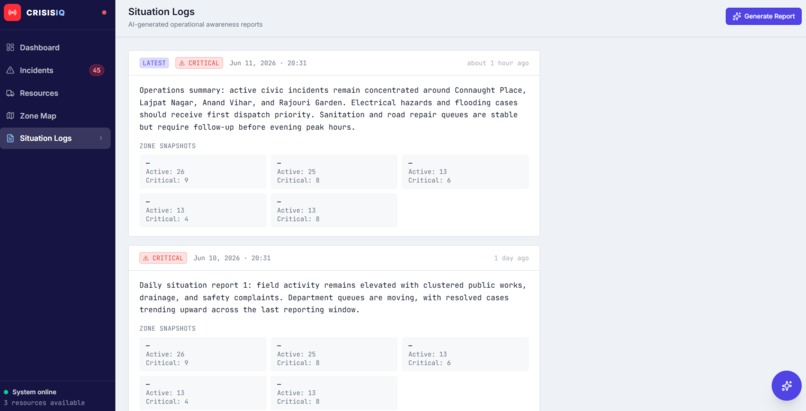
Task: Click the 'AI-generated operational awareness reports' subtitle
Action: [195, 24]
